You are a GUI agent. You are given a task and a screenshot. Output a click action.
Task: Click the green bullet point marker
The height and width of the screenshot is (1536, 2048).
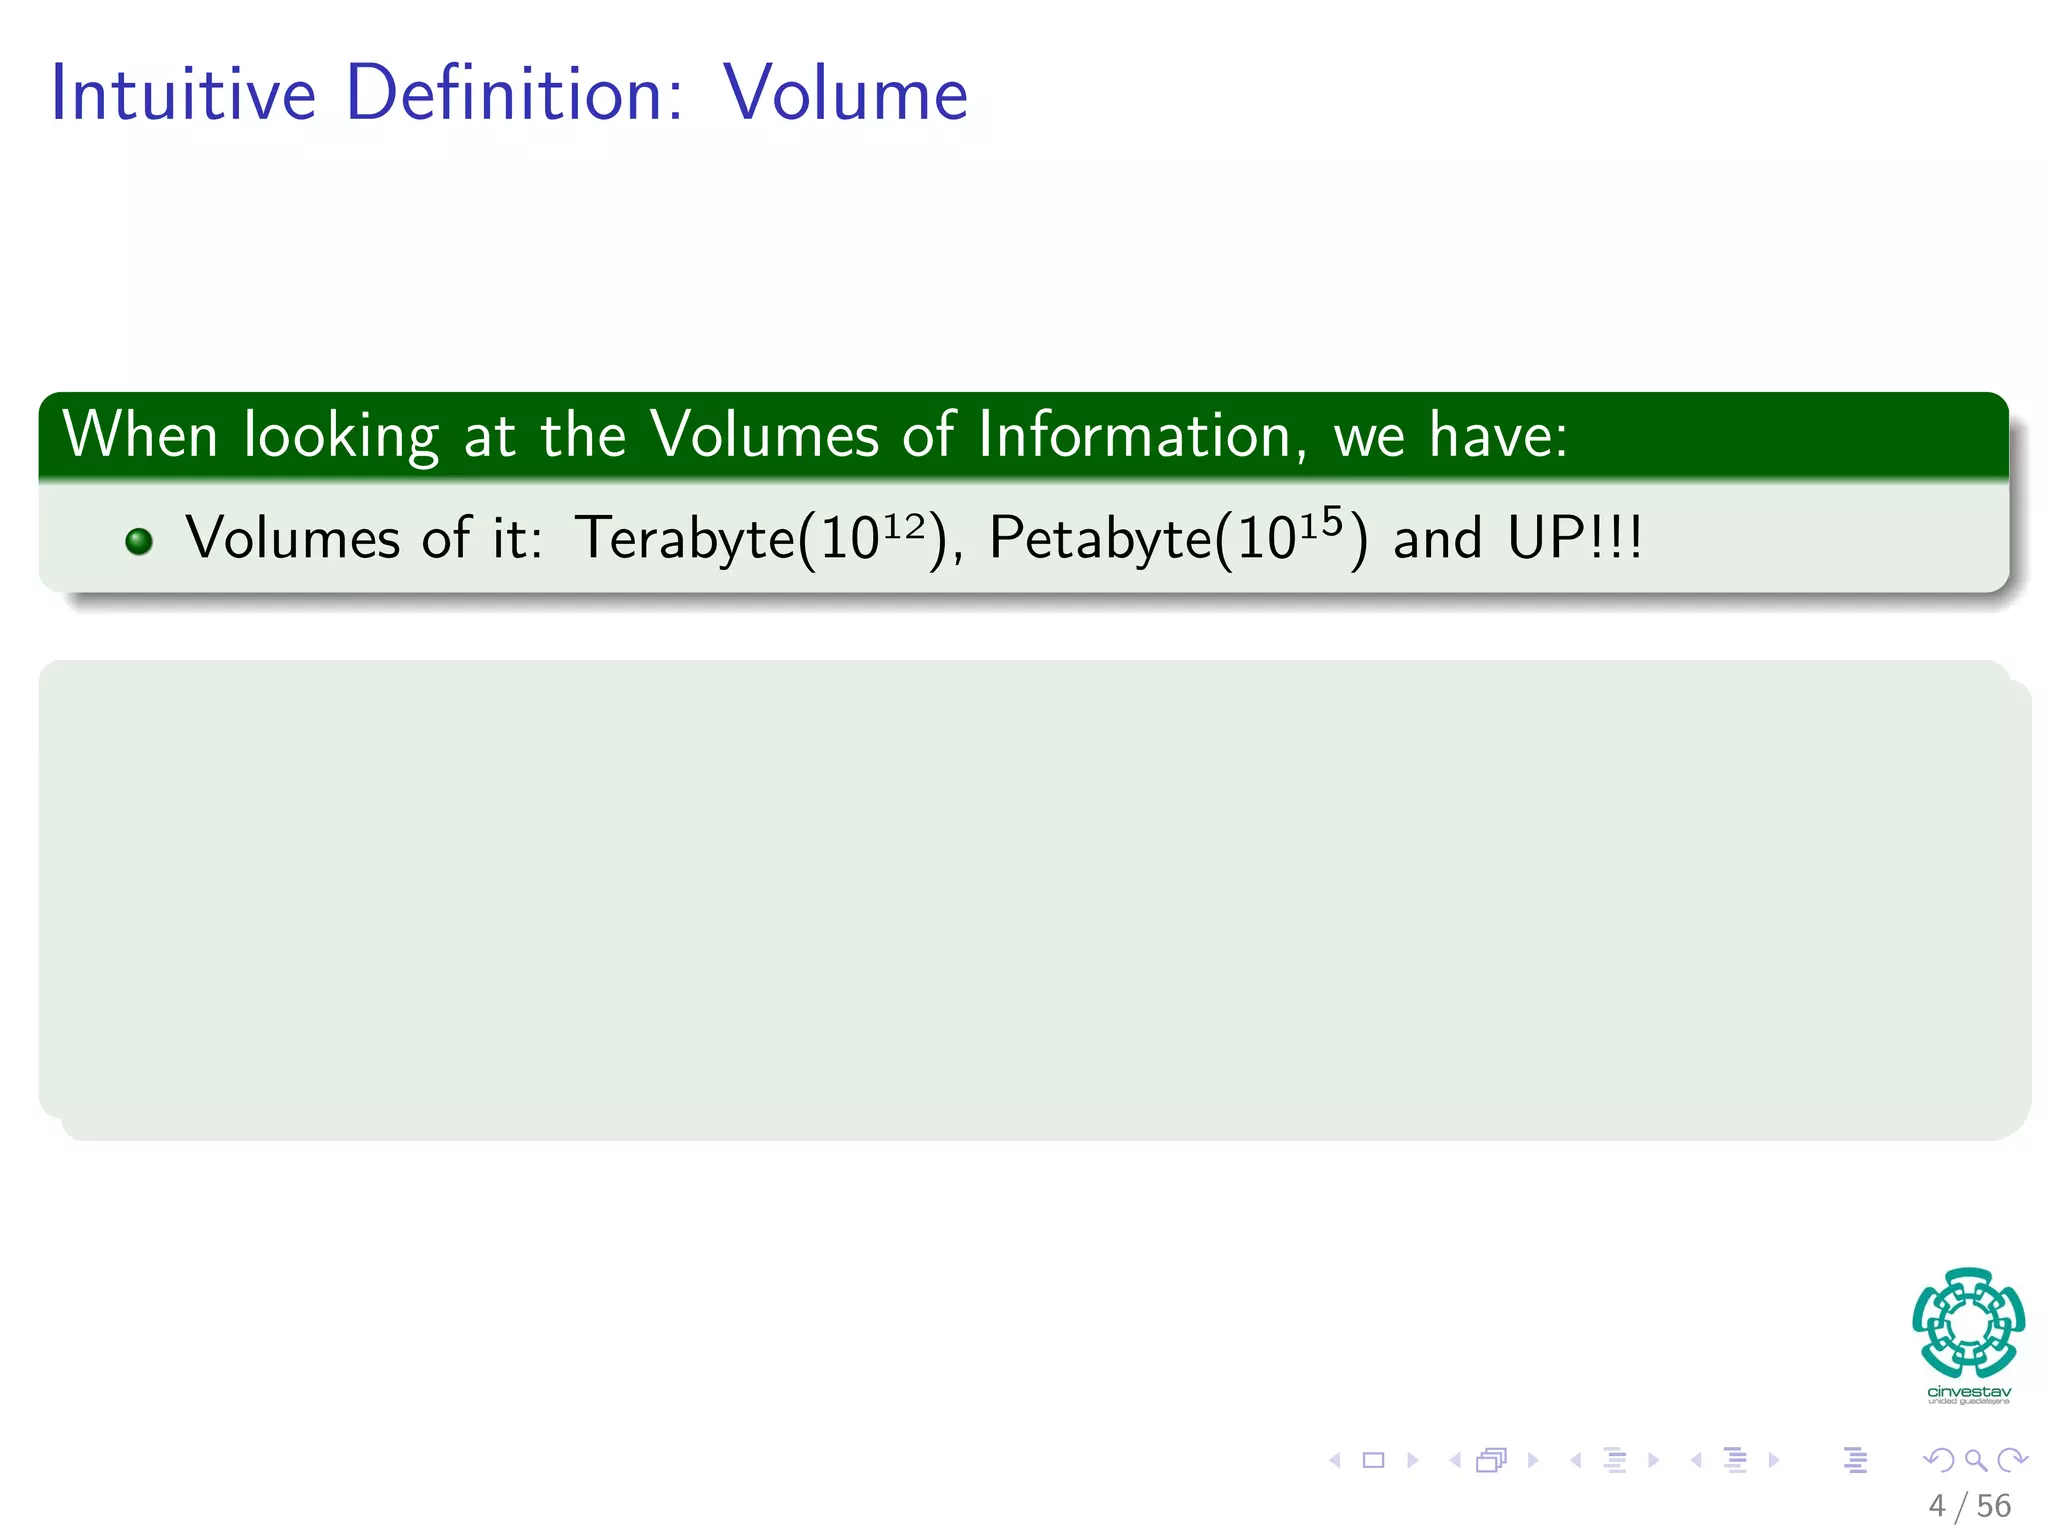[139, 542]
